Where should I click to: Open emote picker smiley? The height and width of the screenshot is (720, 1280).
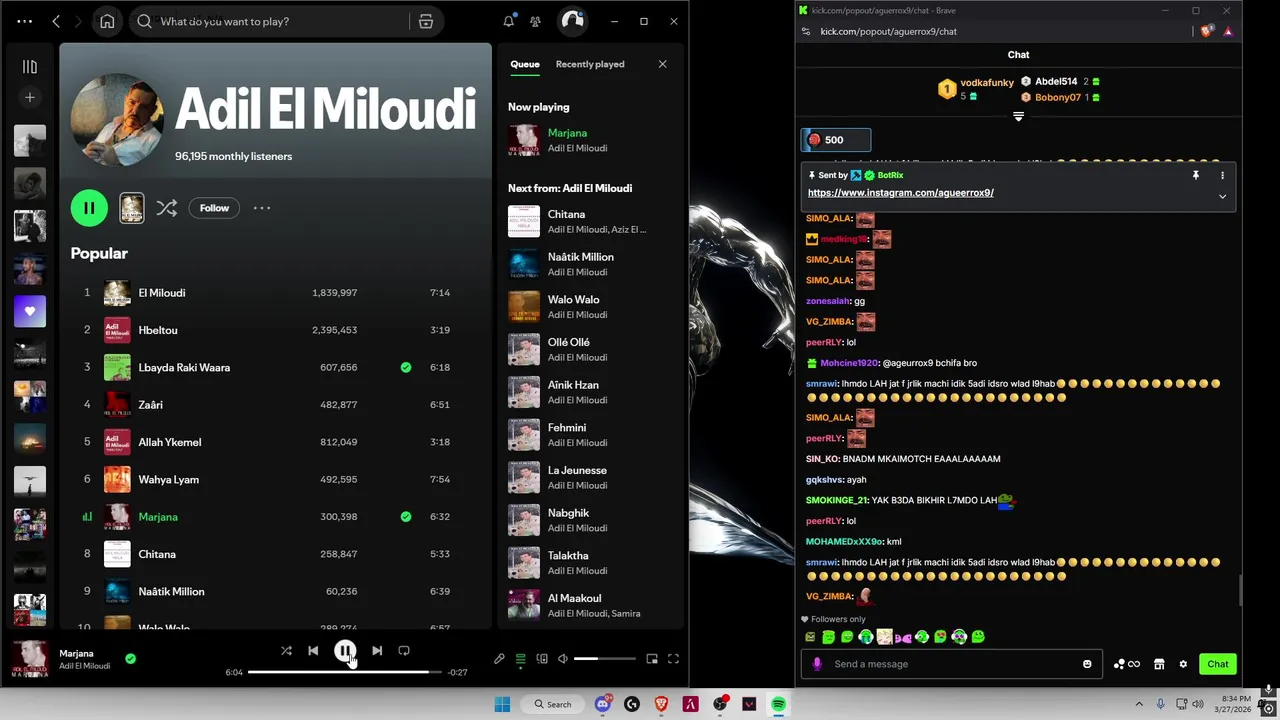1087,664
